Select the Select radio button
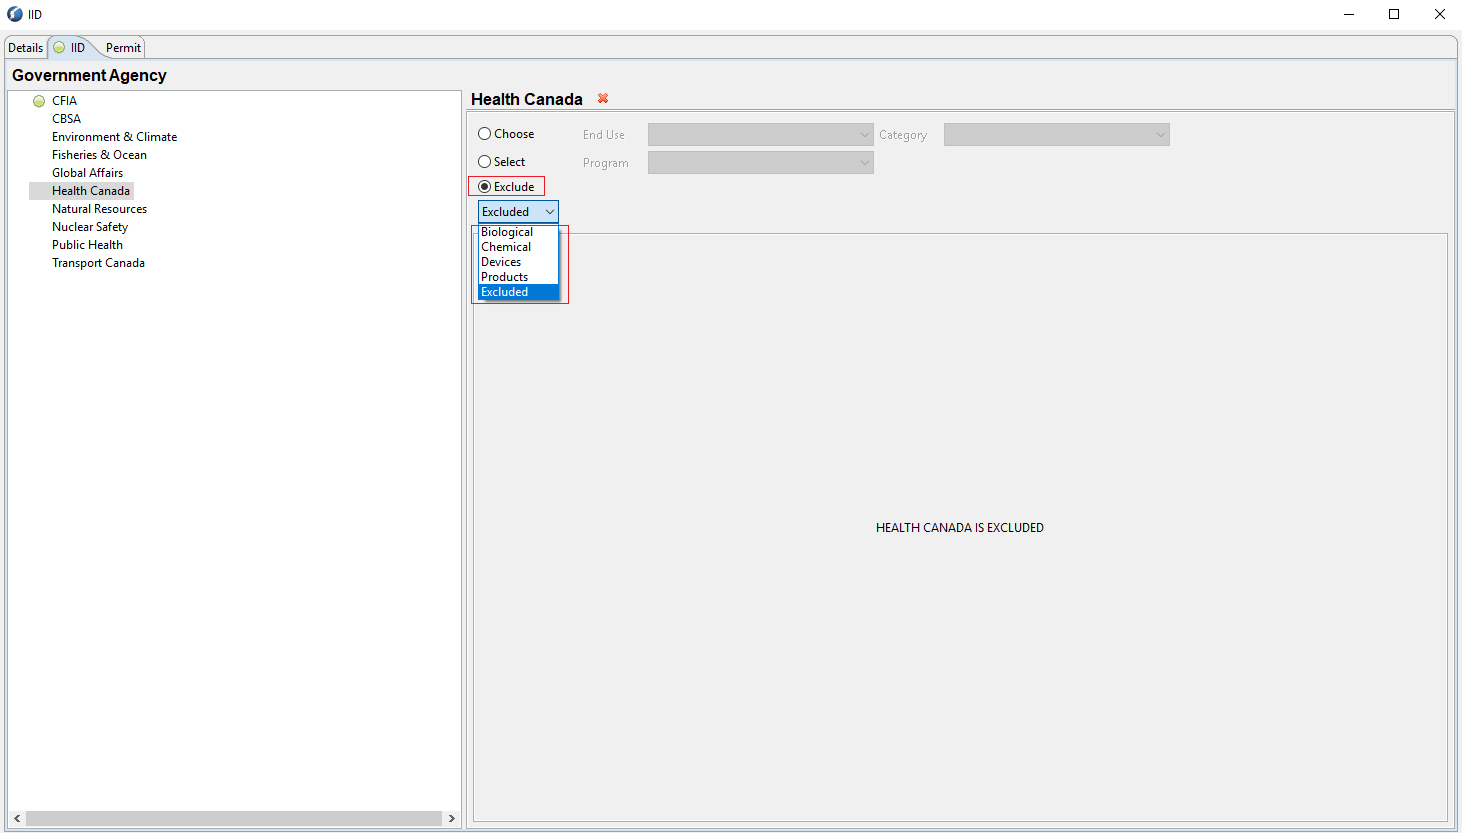The height and width of the screenshot is (833, 1462). pos(485,162)
